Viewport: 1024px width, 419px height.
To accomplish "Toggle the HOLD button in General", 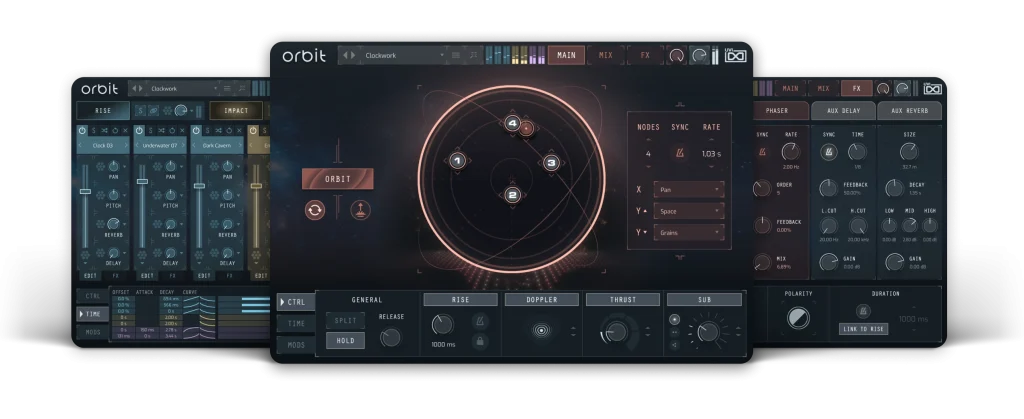I will 345,341.
